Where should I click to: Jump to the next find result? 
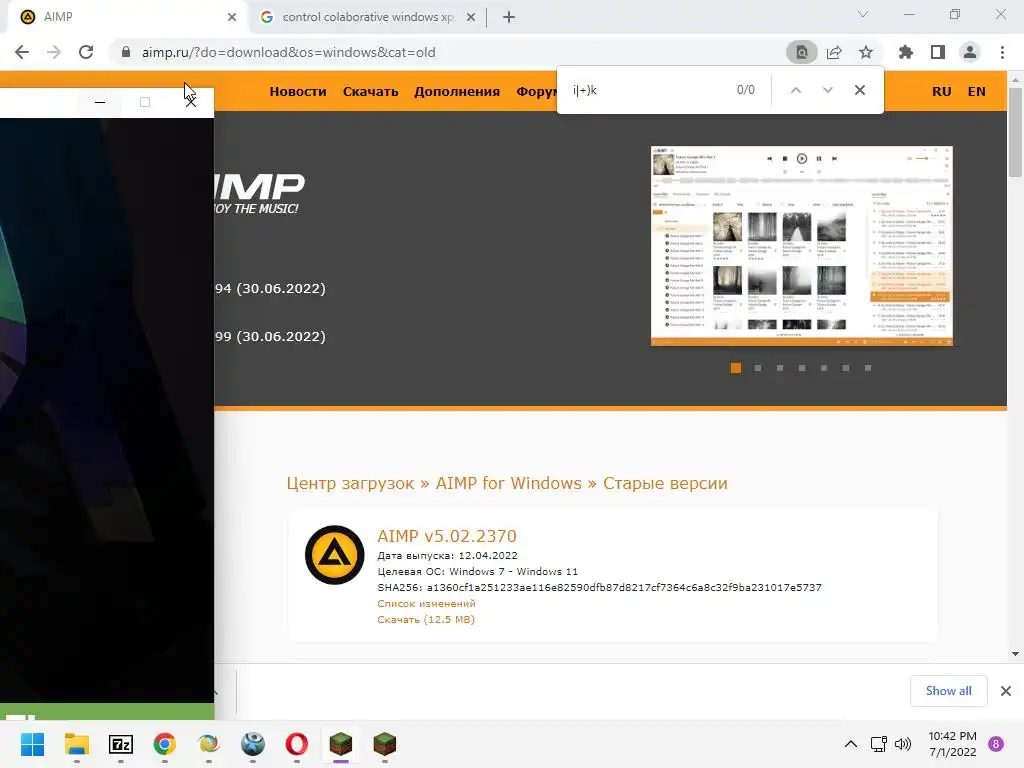point(827,90)
